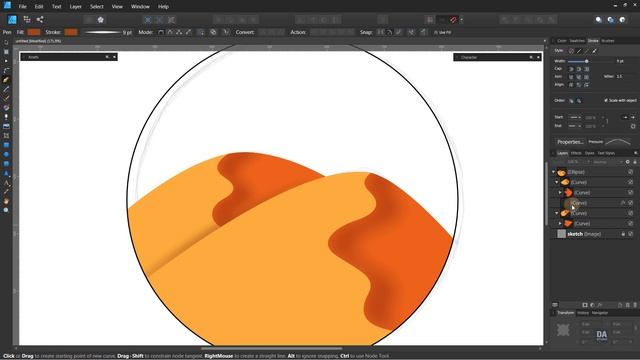Choose the dashed line stroke style
The height and width of the screenshot is (360, 640).
pos(587,51)
